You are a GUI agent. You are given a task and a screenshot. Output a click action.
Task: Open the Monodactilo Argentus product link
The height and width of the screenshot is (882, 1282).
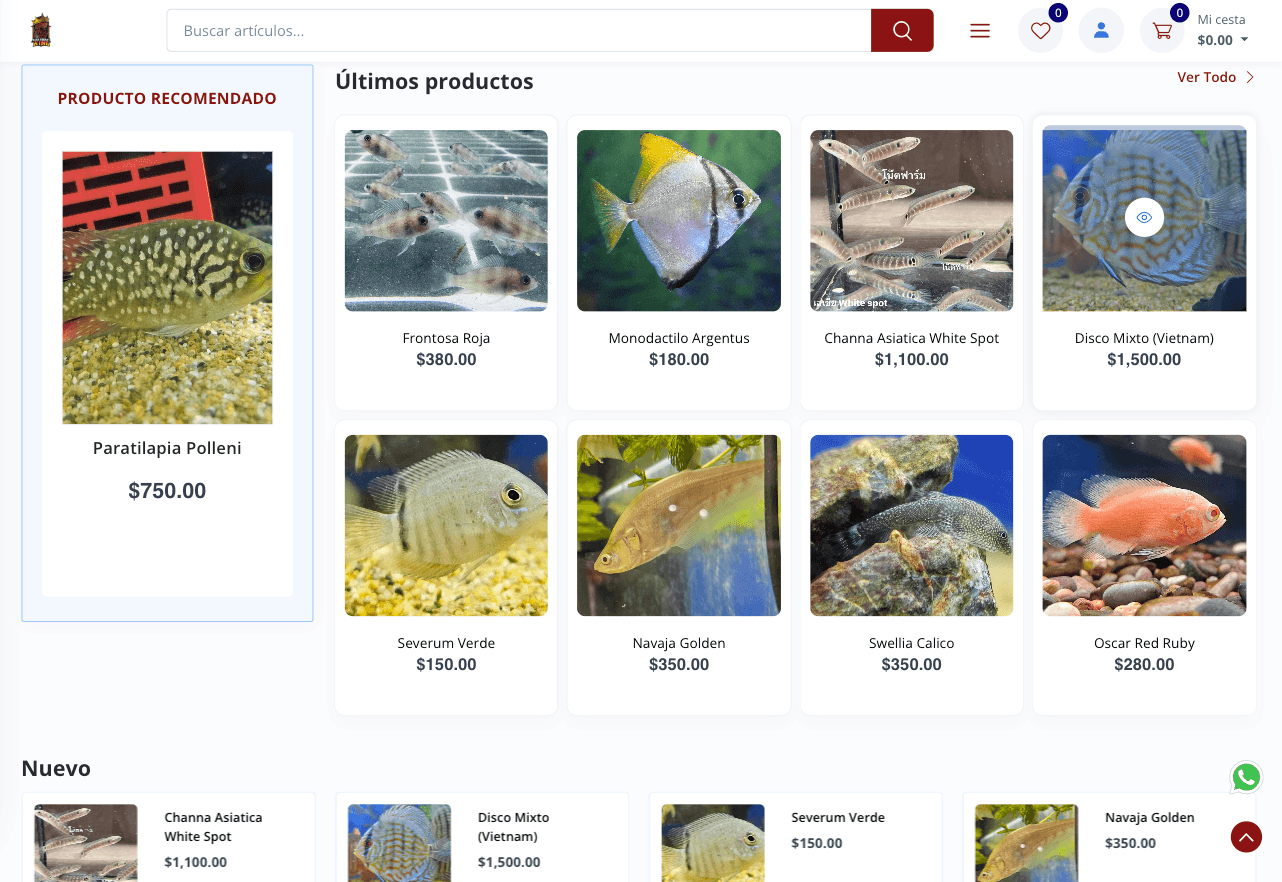point(679,338)
